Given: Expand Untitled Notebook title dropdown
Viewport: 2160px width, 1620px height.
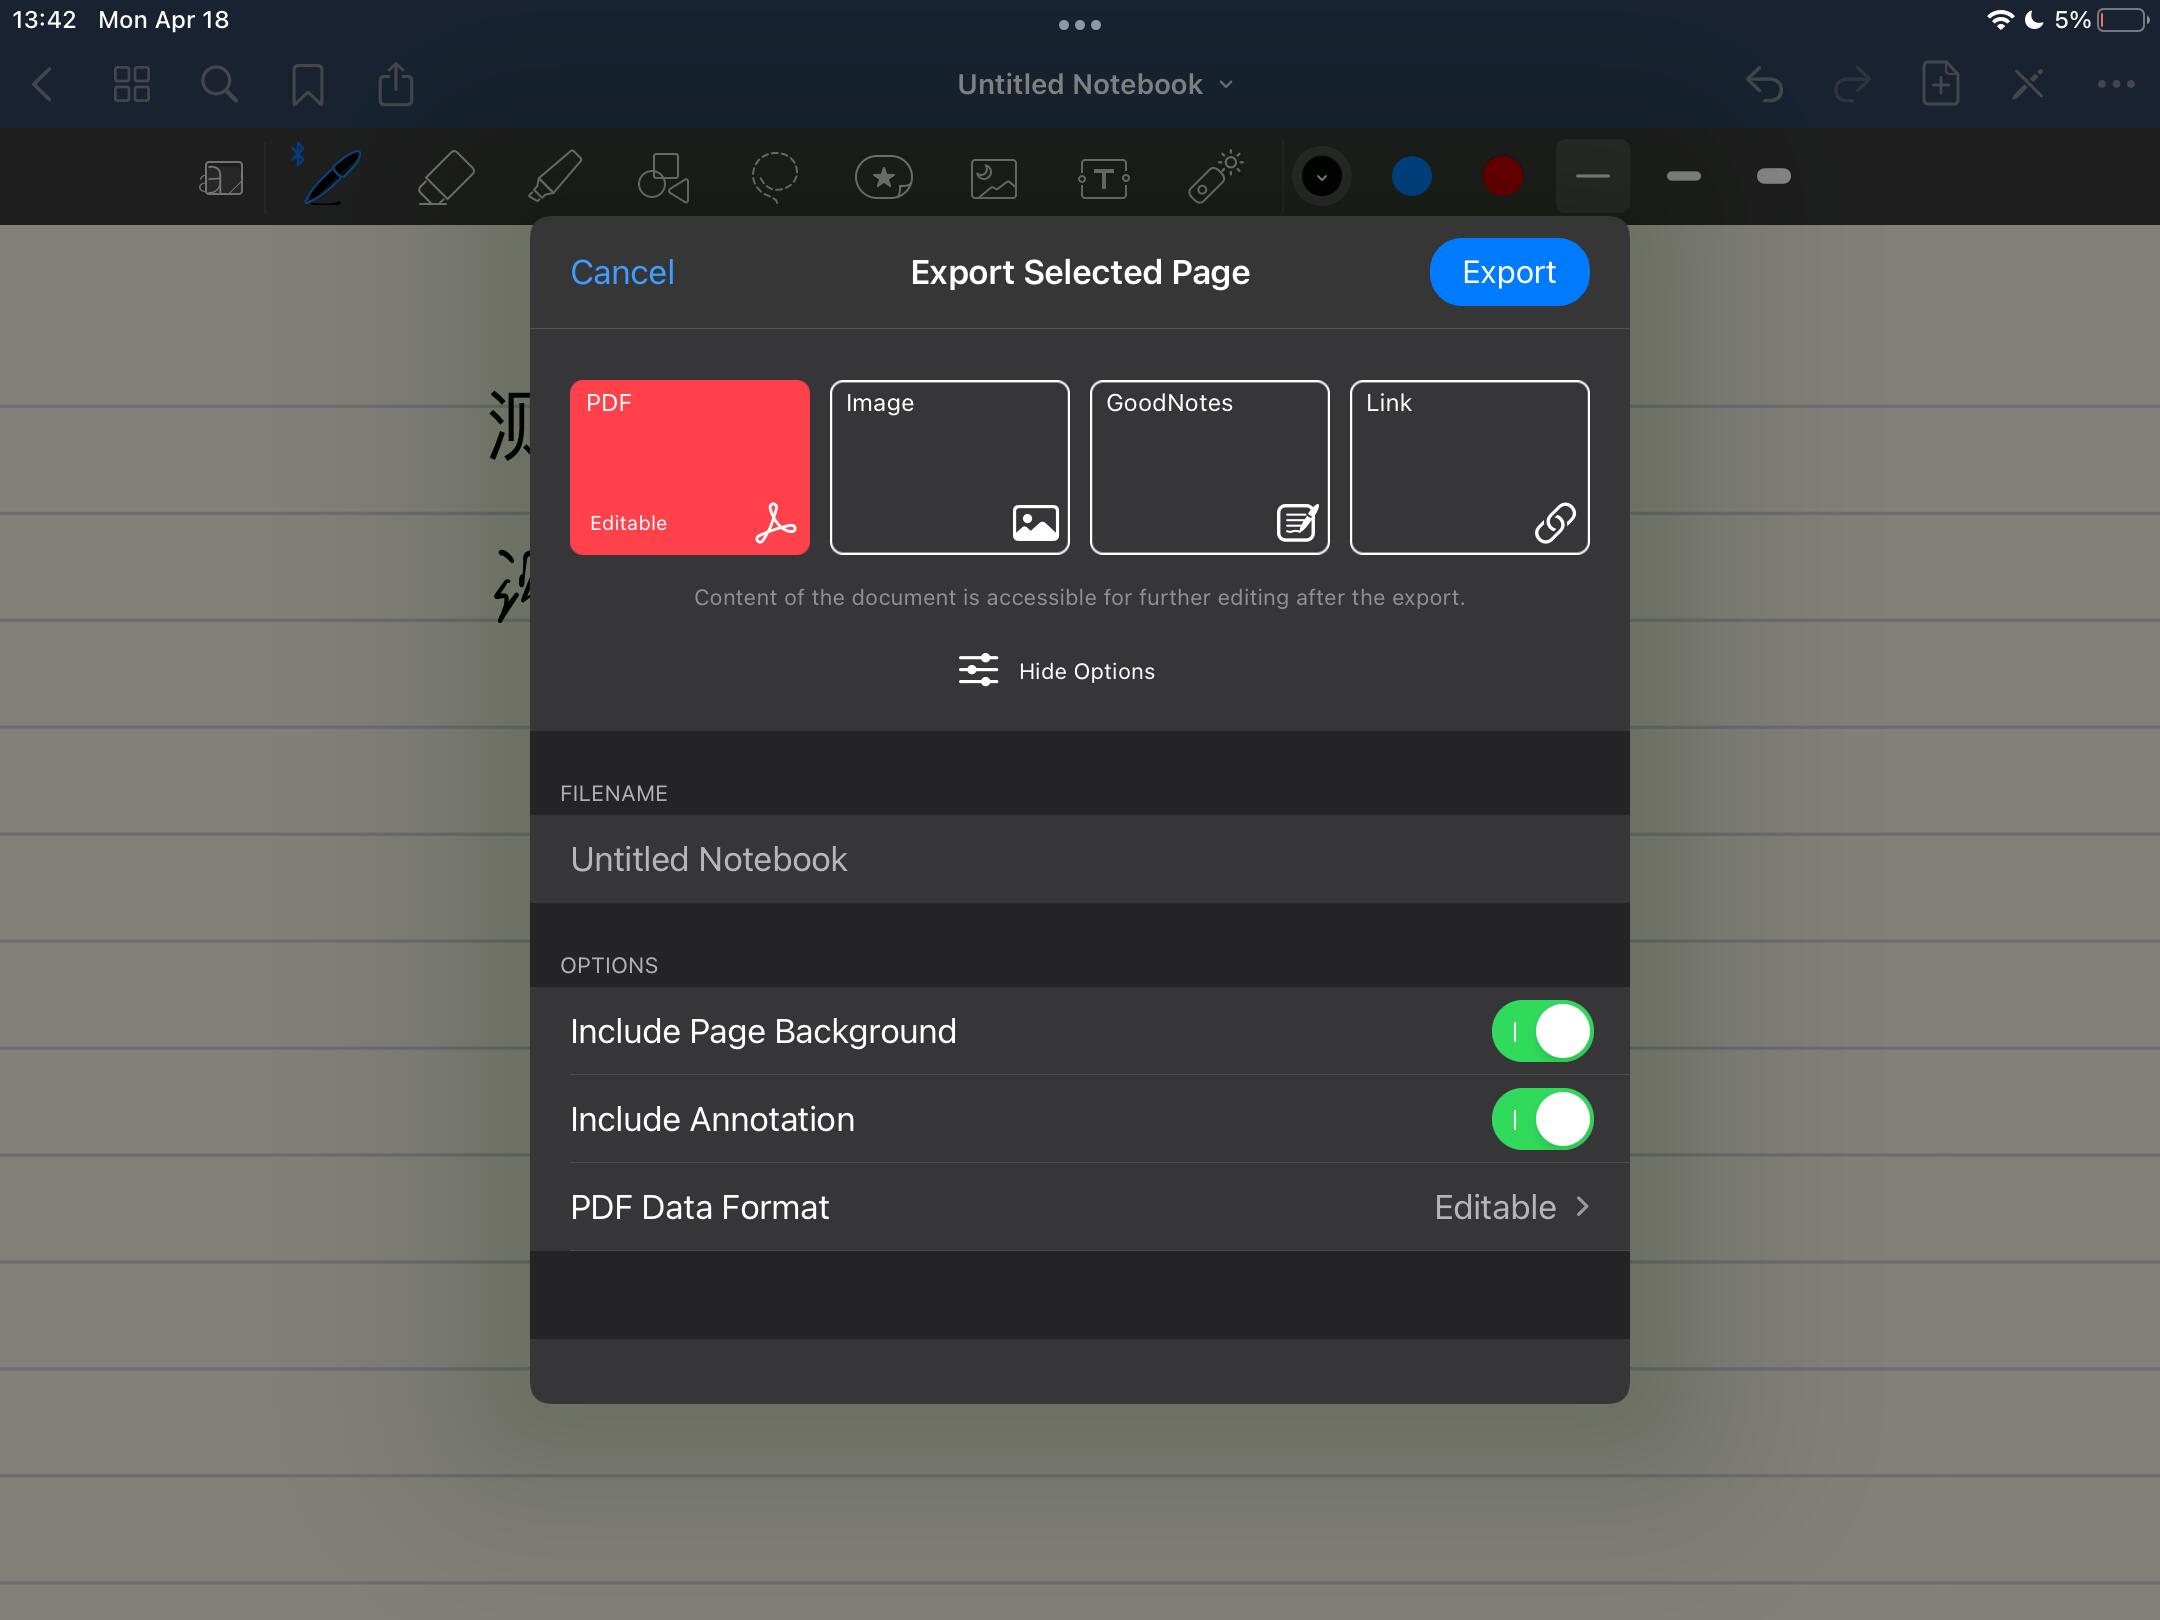Looking at the screenshot, I should 1095,85.
